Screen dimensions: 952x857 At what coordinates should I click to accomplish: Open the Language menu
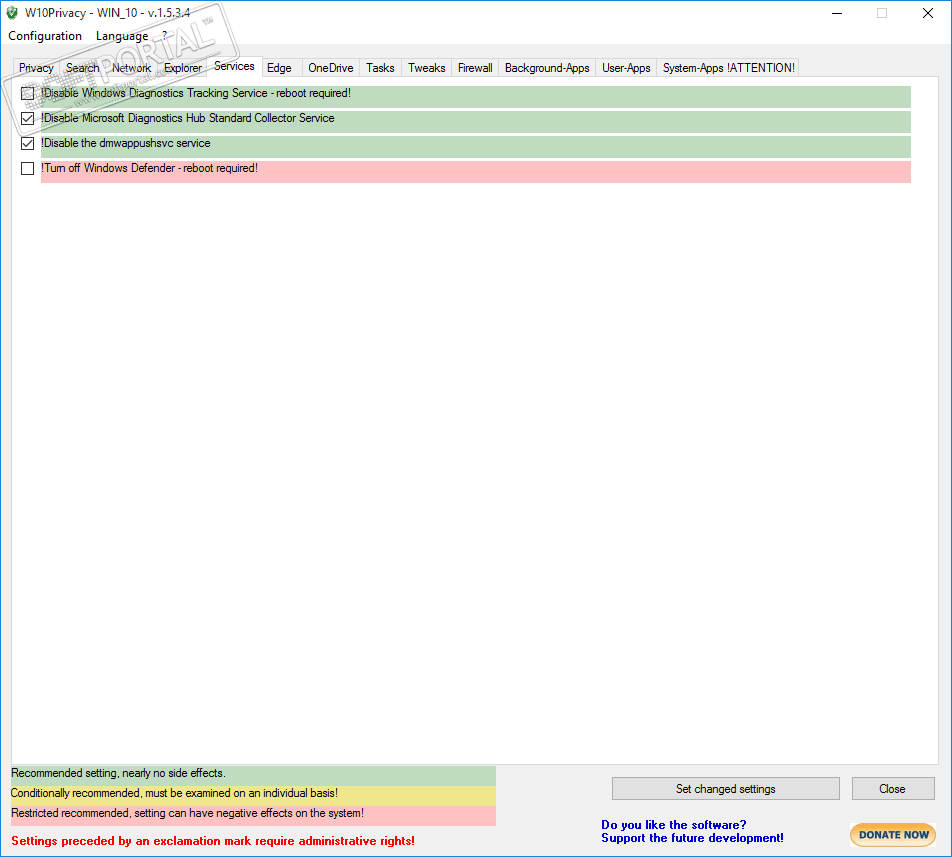pyautogui.click(x=122, y=36)
